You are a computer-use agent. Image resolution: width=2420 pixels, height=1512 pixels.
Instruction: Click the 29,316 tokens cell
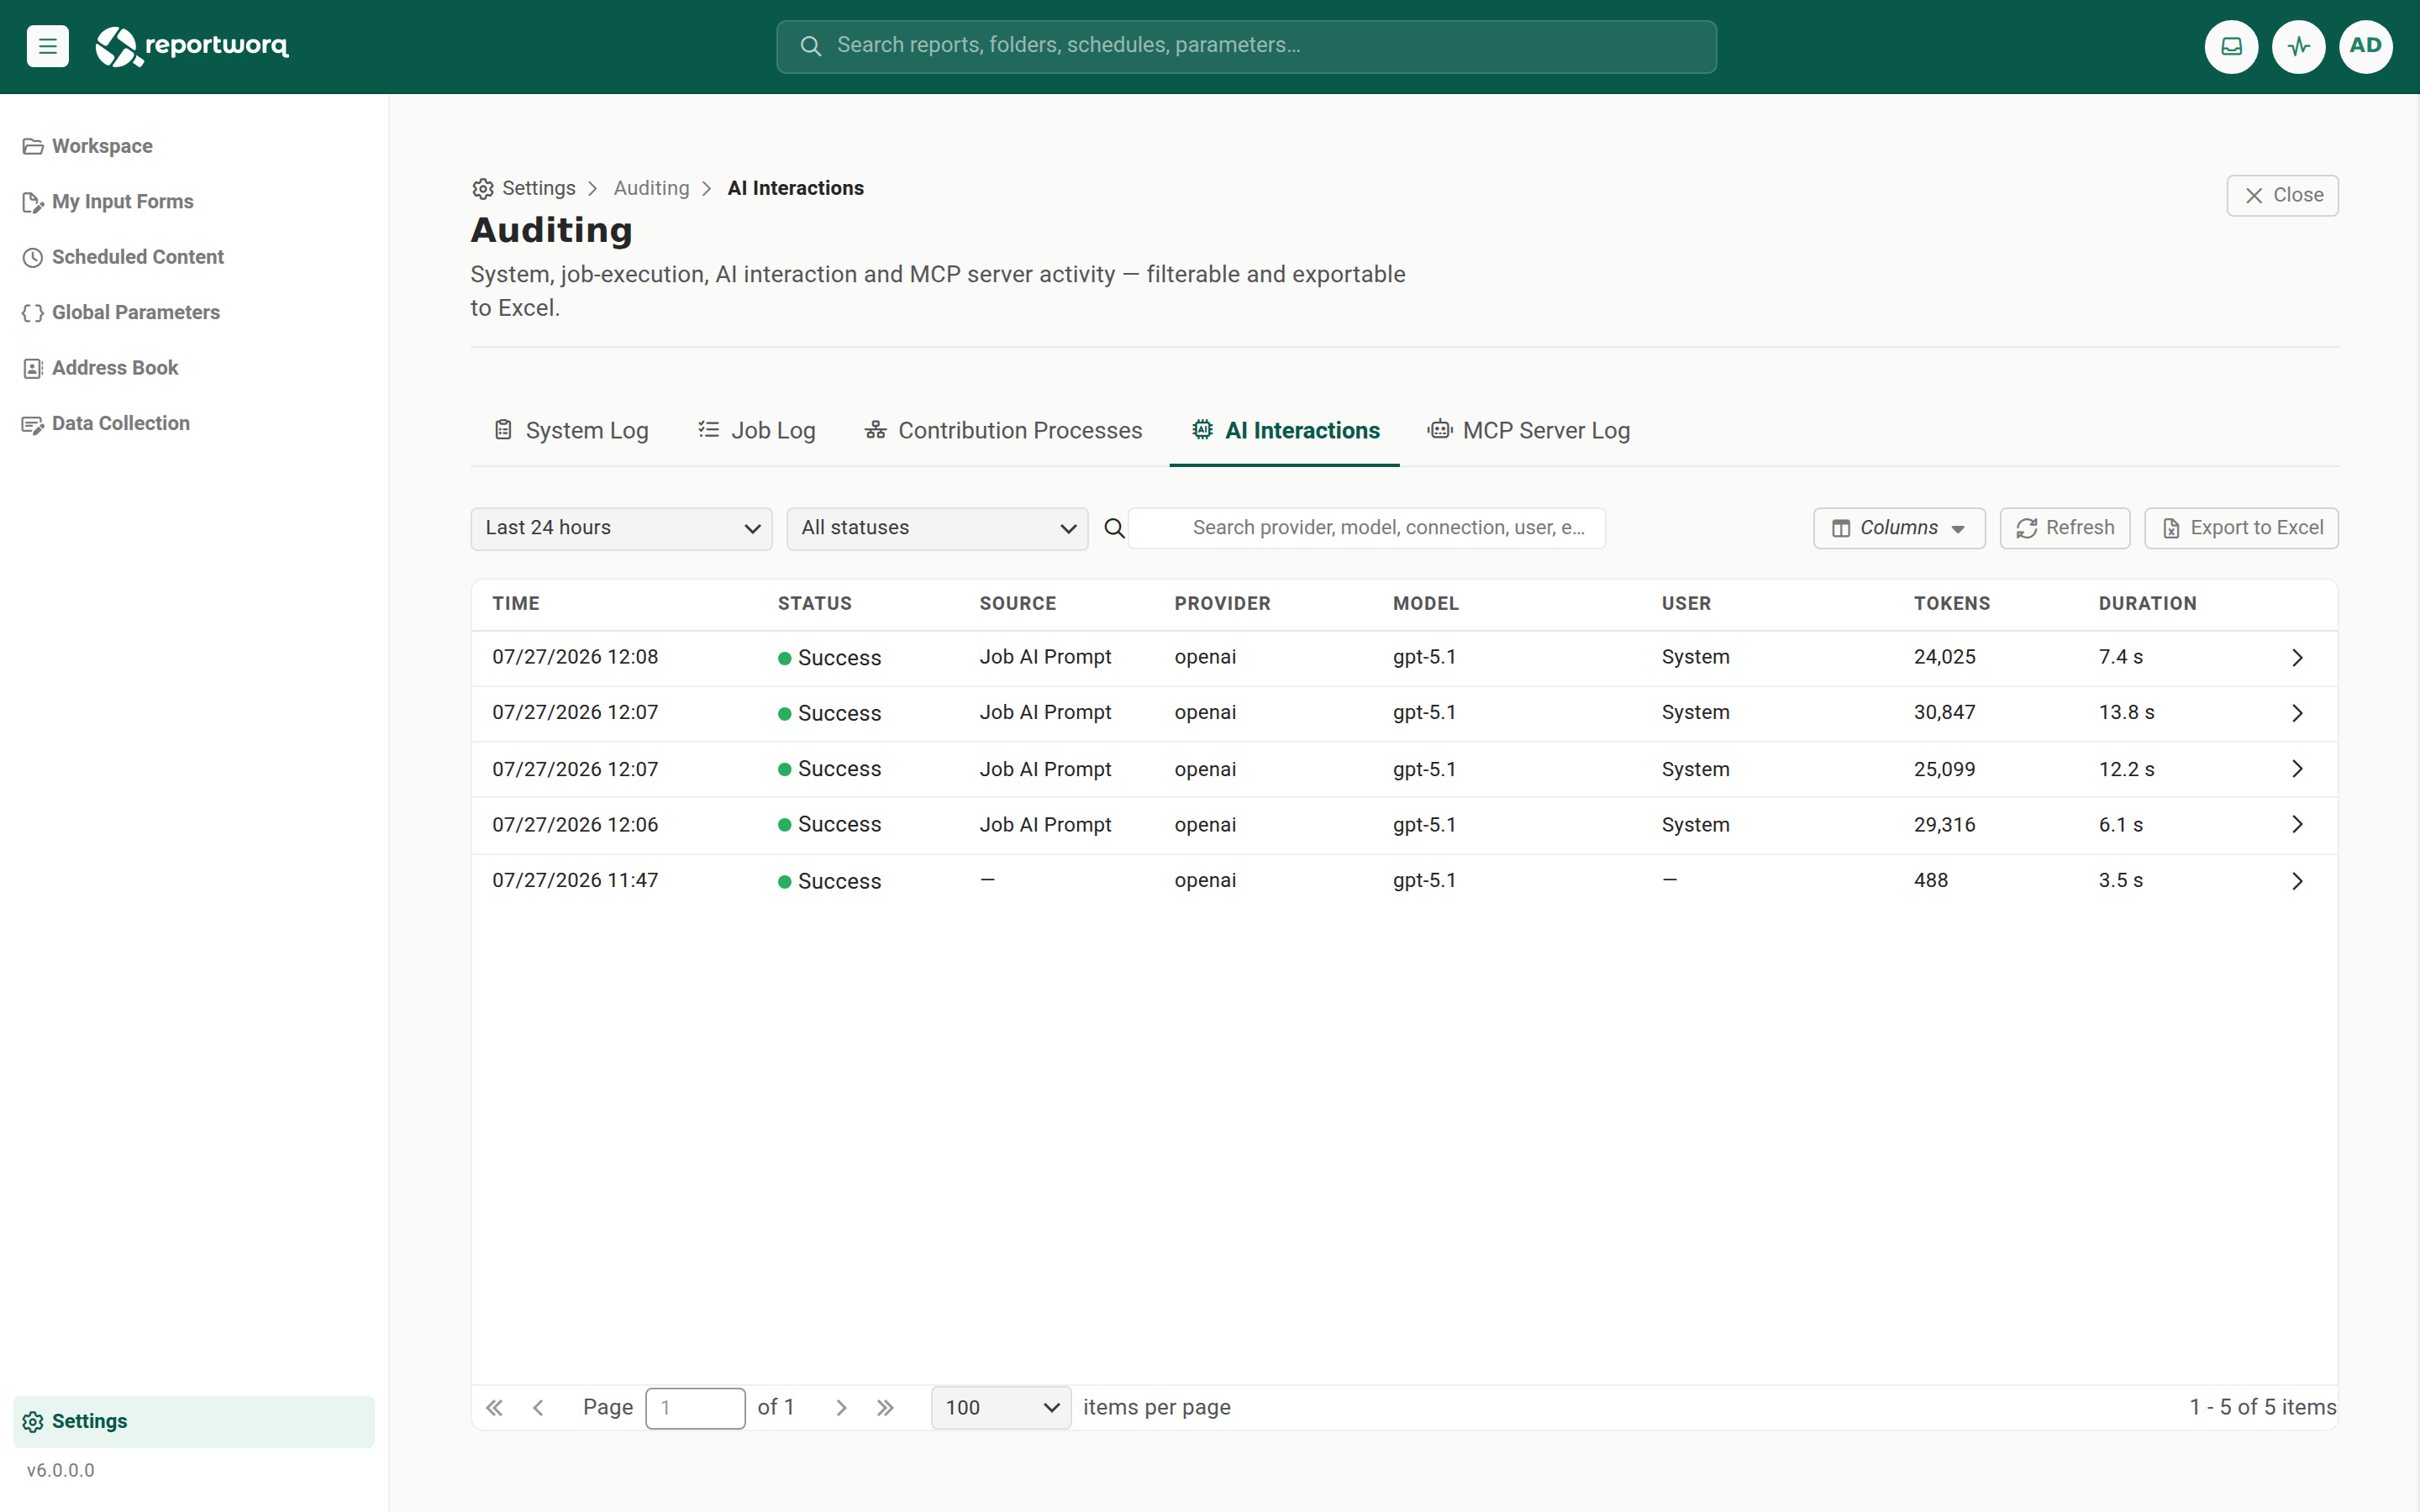[1944, 825]
